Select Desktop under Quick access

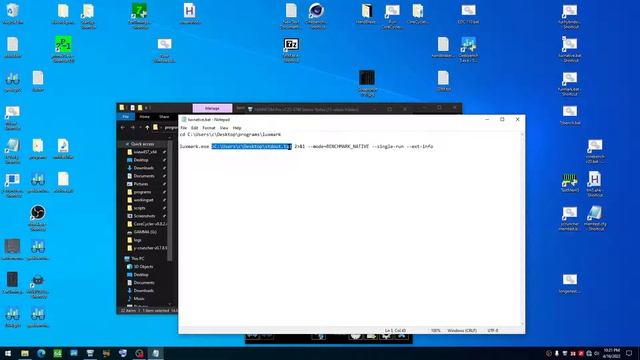[x=141, y=160]
